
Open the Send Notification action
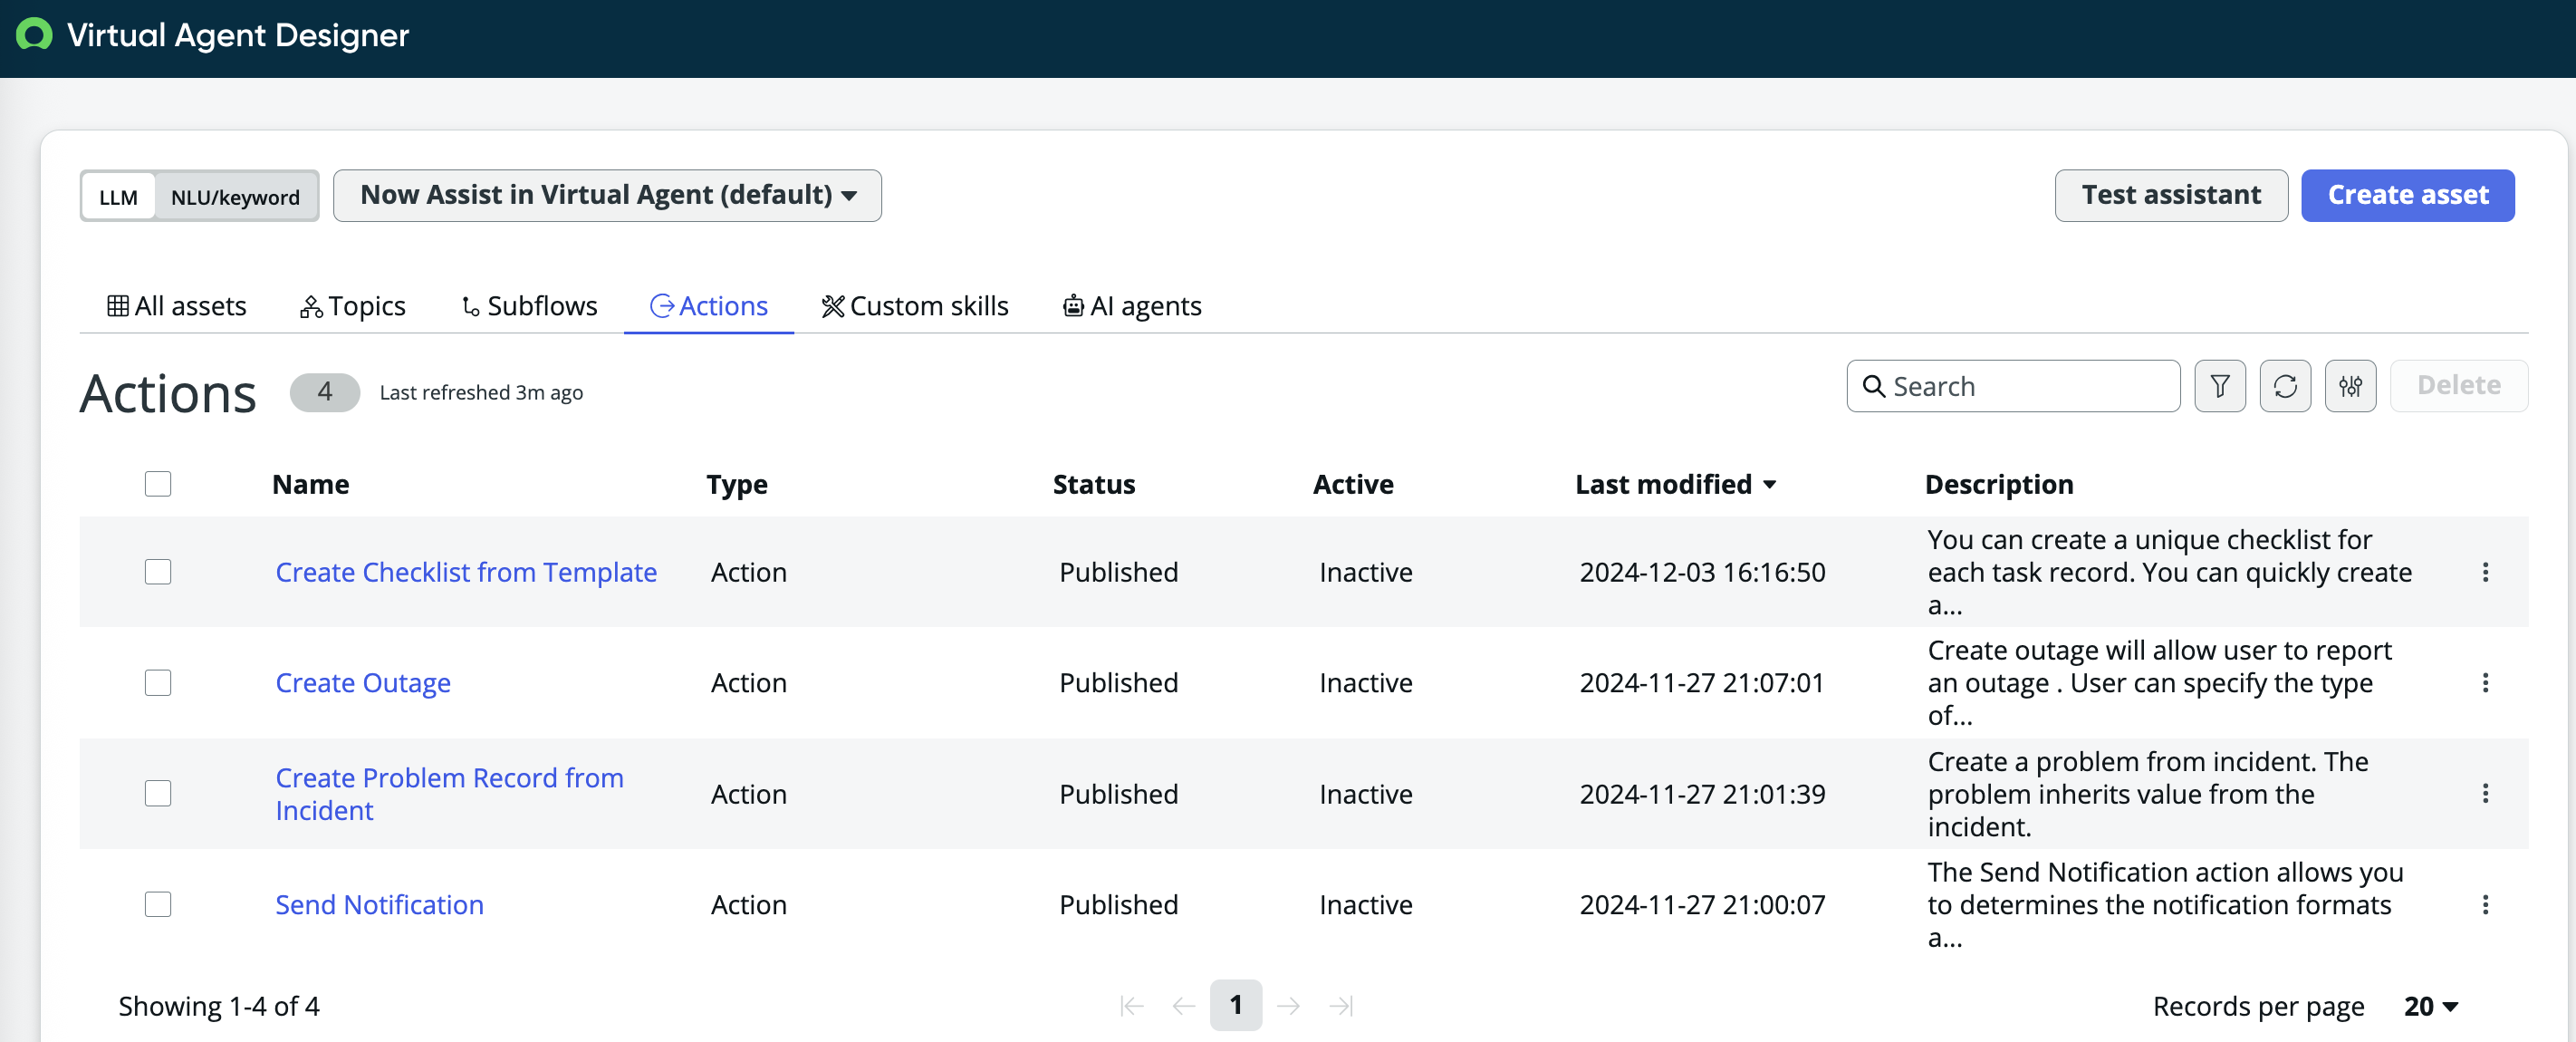click(379, 905)
